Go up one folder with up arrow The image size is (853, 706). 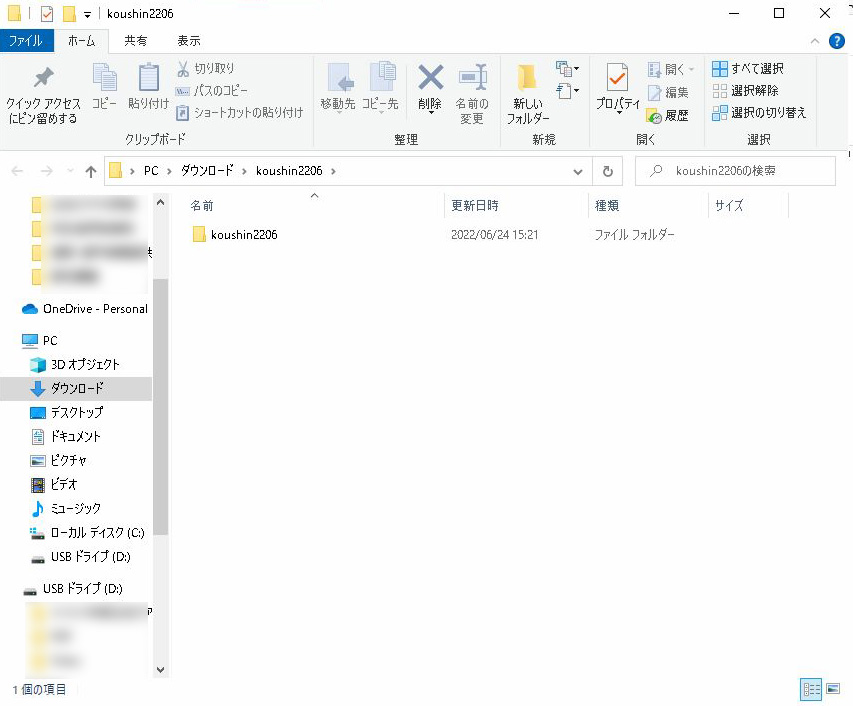click(x=91, y=171)
